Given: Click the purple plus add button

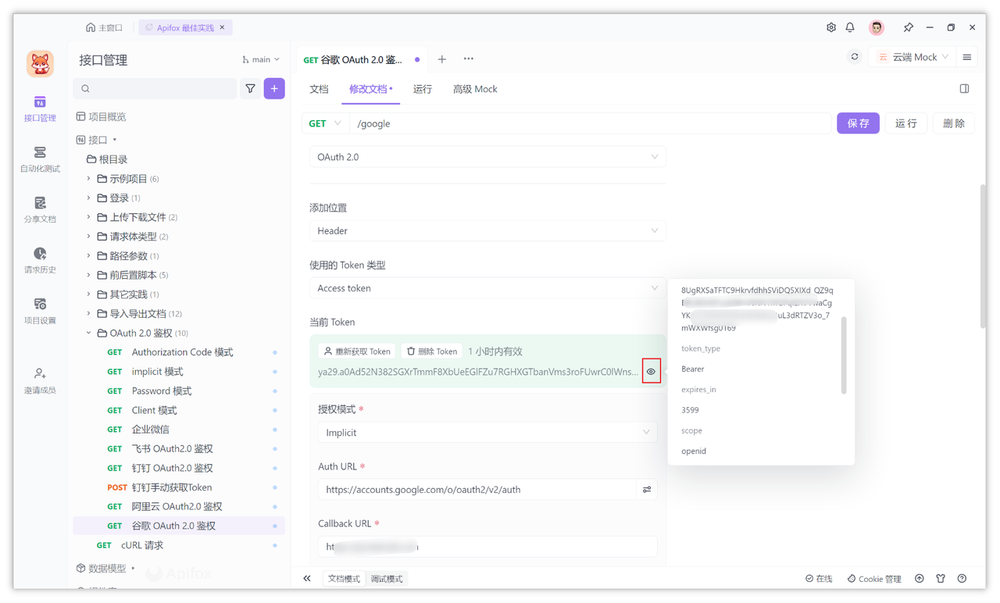Looking at the screenshot, I should click(x=274, y=89).
